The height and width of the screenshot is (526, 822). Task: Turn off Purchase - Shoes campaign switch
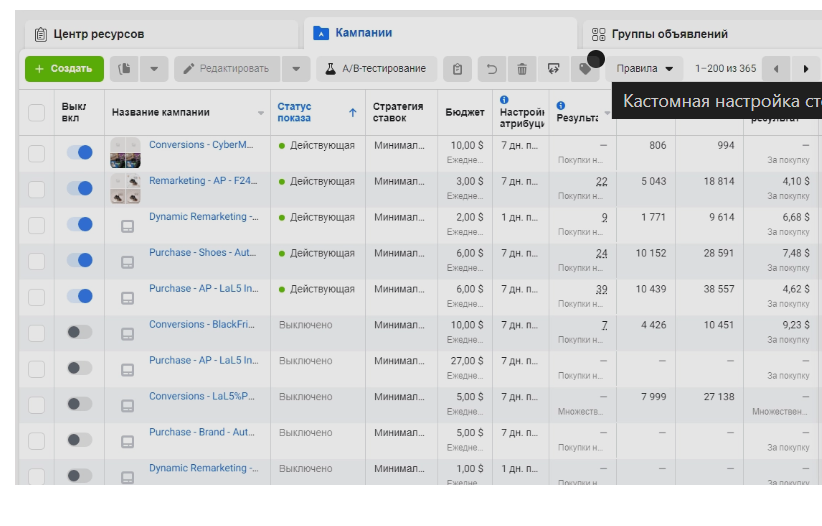point(80,260)
